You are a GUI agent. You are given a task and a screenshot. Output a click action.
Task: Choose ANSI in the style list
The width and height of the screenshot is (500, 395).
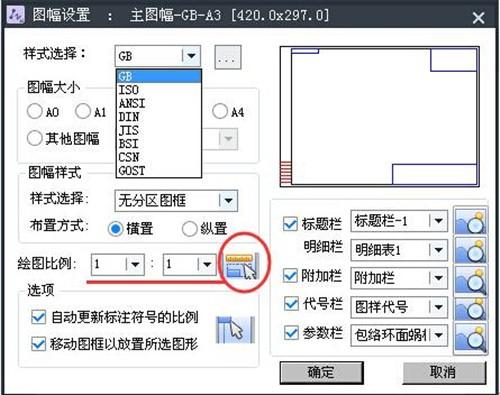pos(159,103)
